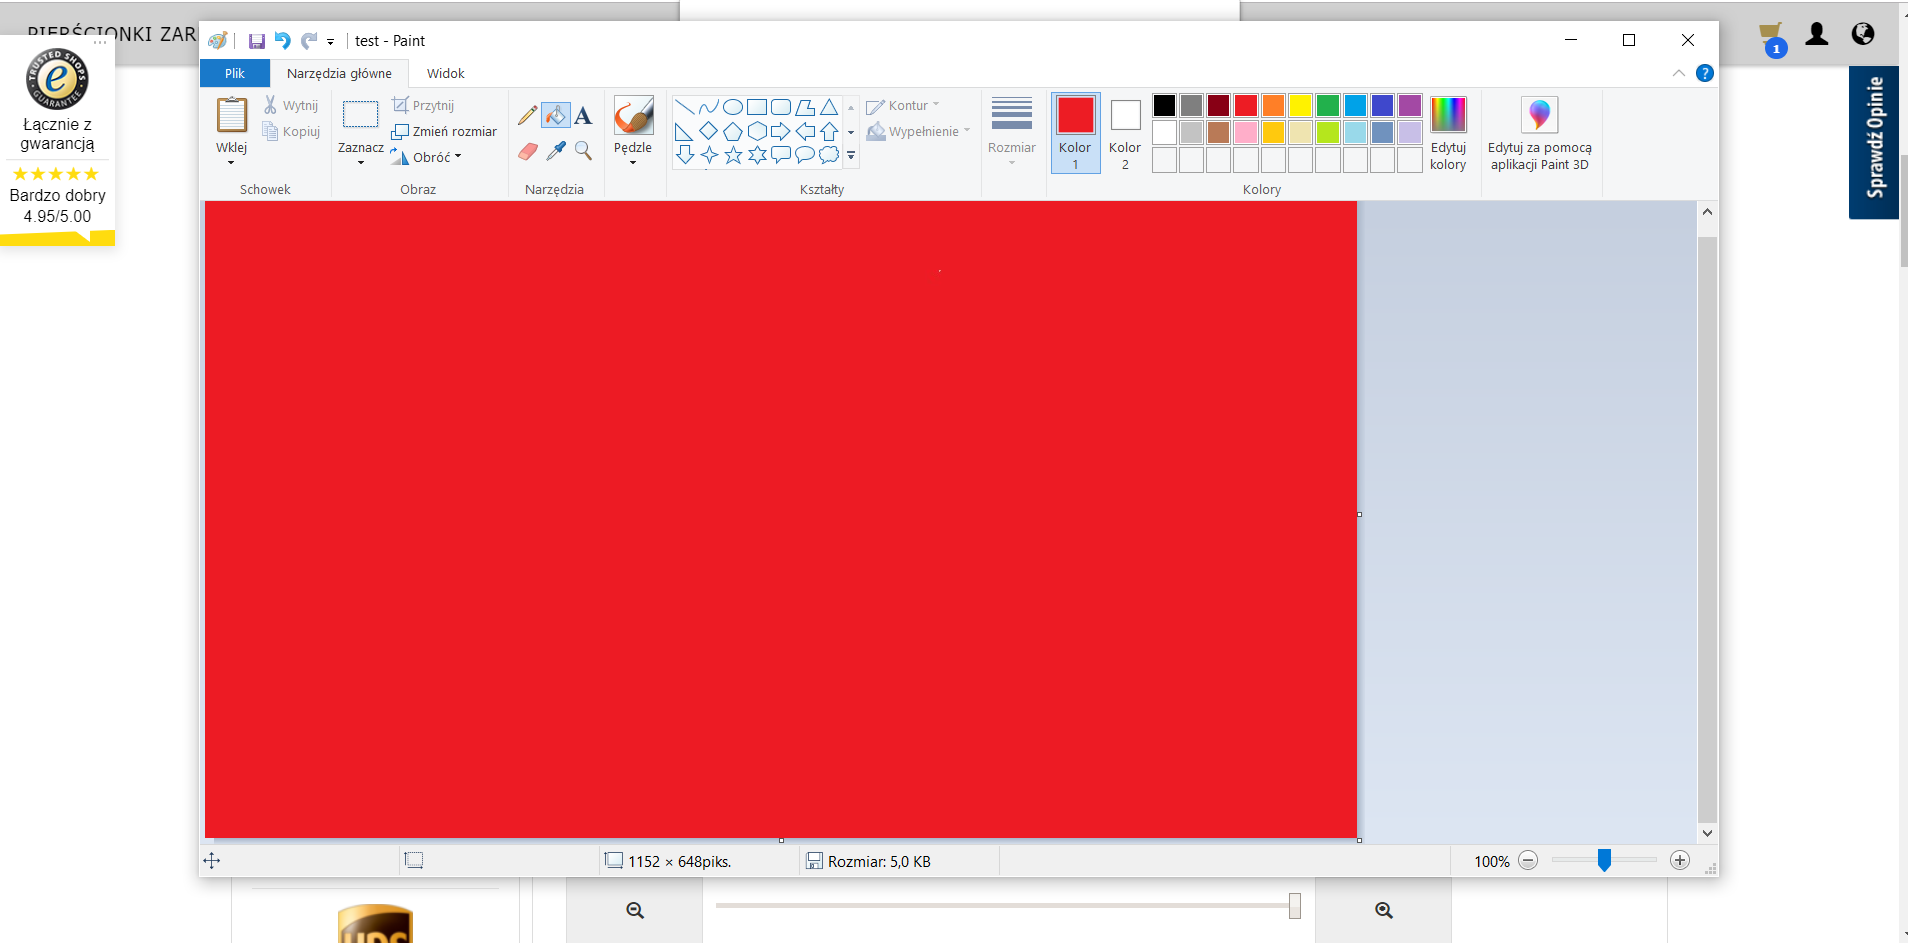Pick the pink color swatch
The image size is (1908, 943).
[1246, 133]
